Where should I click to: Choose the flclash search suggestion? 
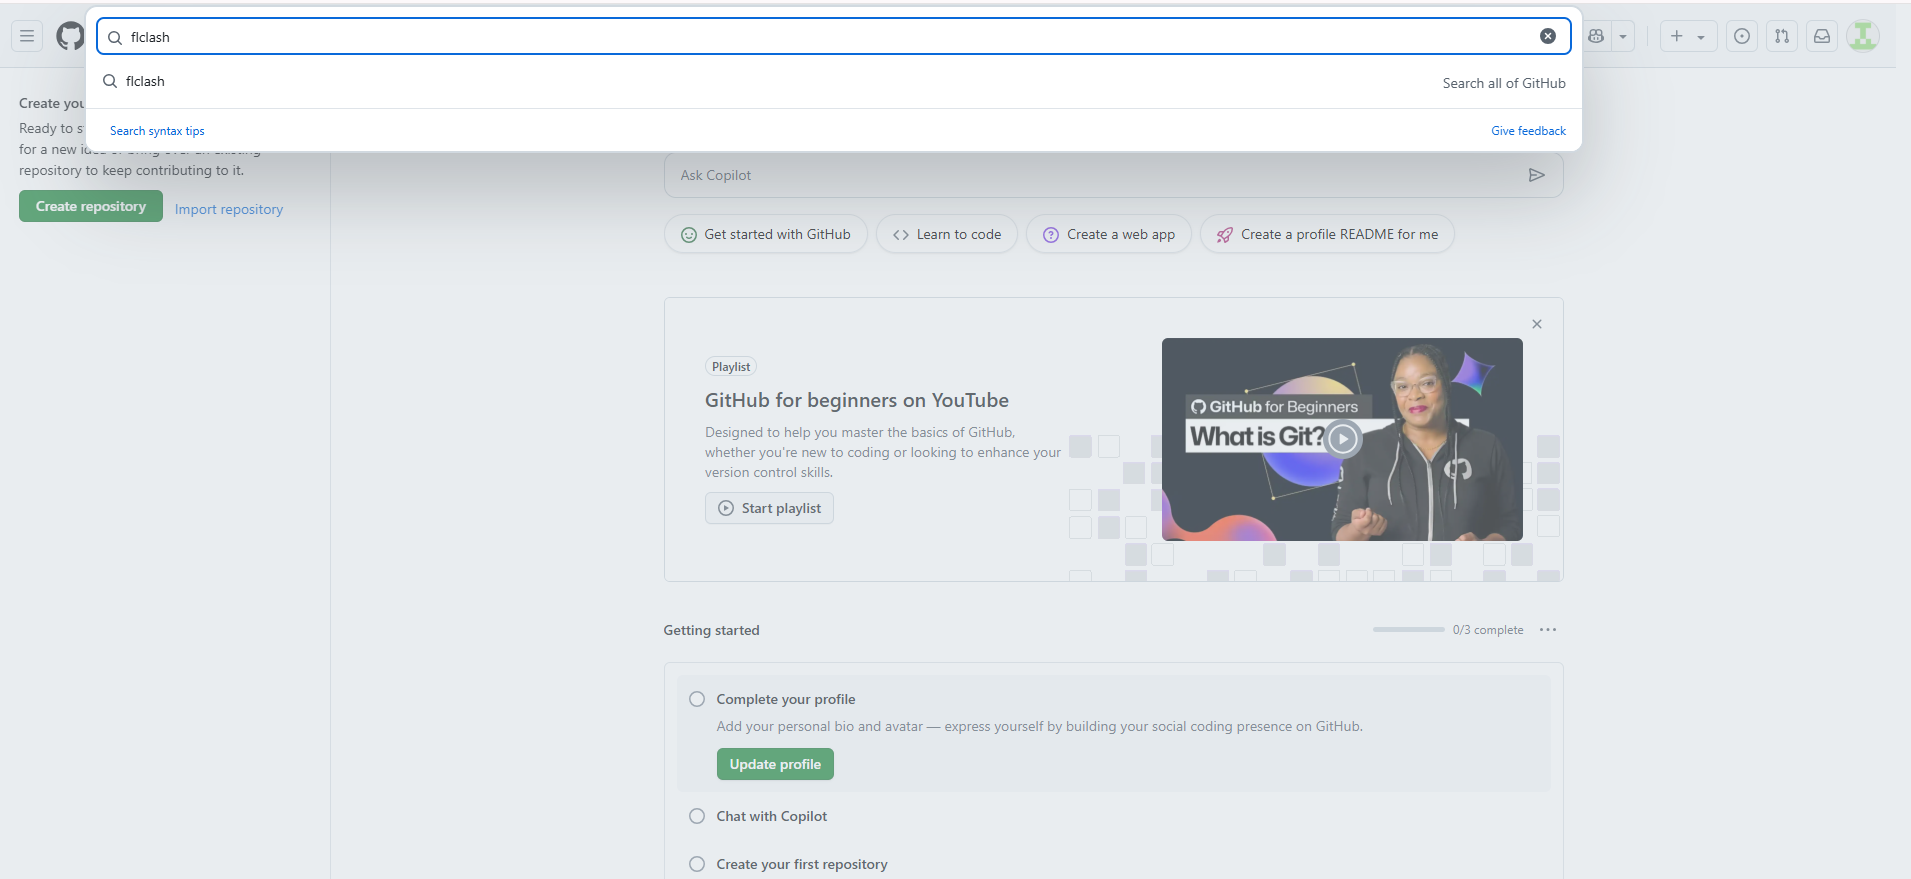point(145,82)
